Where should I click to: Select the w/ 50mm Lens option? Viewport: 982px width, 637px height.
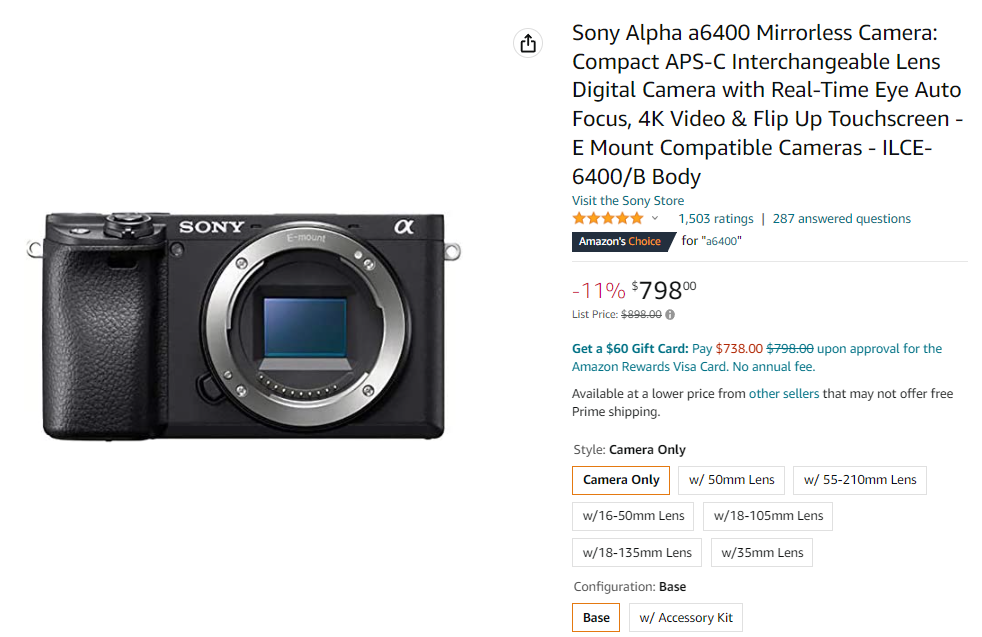click(x=731, y=480)
